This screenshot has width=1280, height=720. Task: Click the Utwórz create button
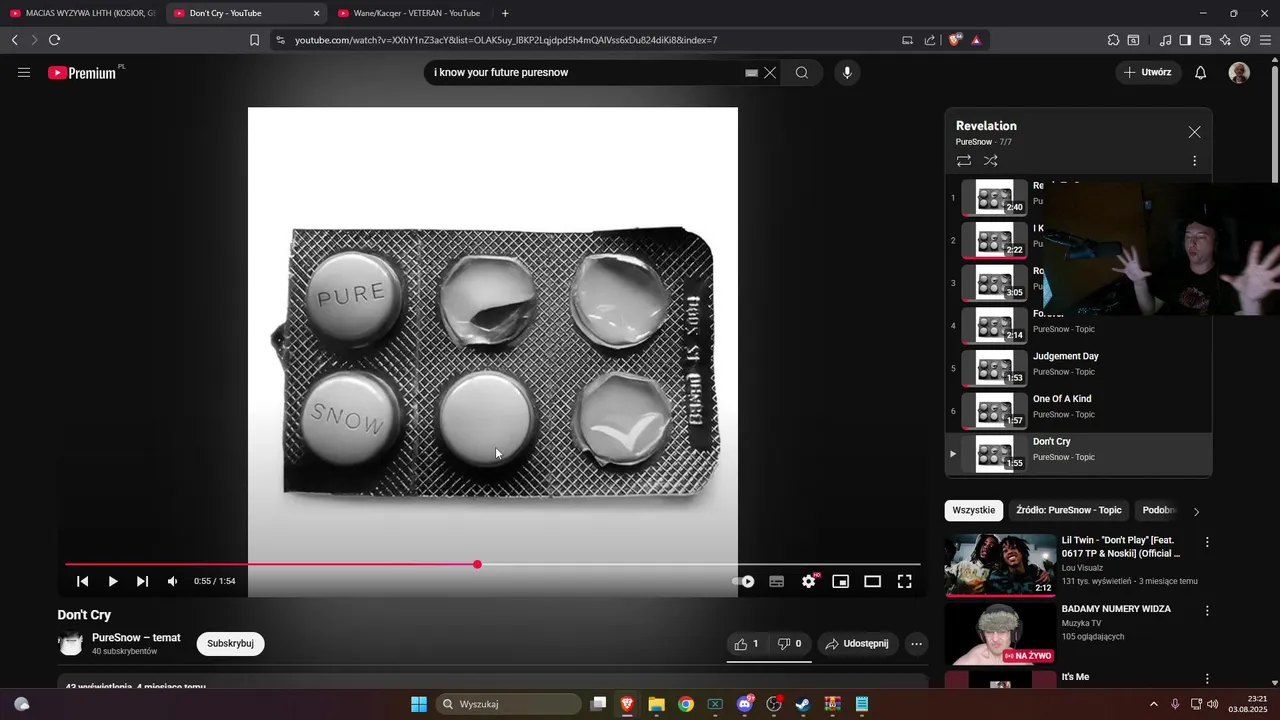pos(1148,72)
